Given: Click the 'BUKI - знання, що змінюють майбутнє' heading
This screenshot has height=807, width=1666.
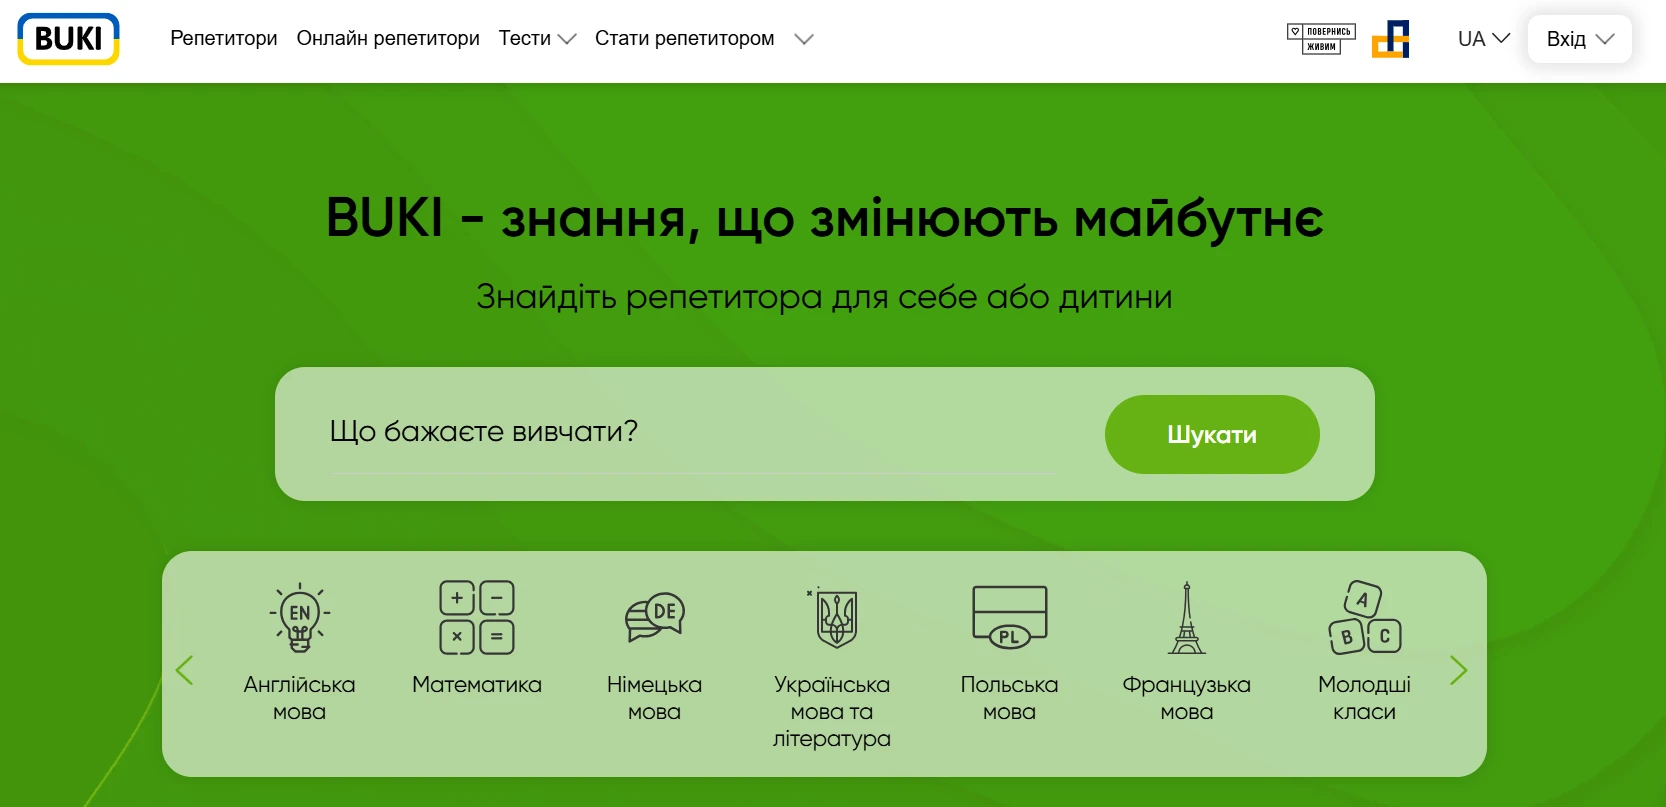Looking at the screenshot, I should (x=825, y=218).
